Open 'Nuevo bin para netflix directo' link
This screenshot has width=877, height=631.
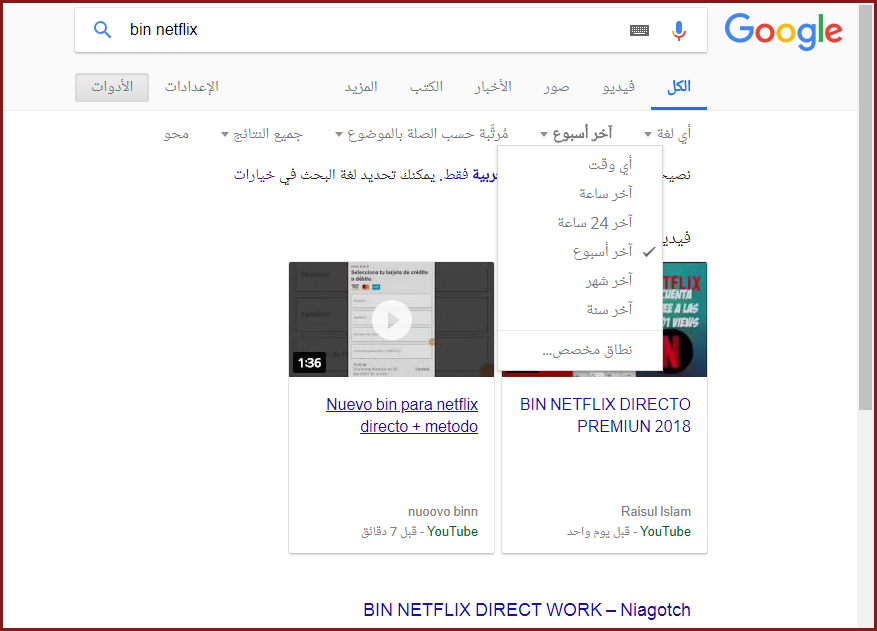pyautogui.click(x=402, y=415)
